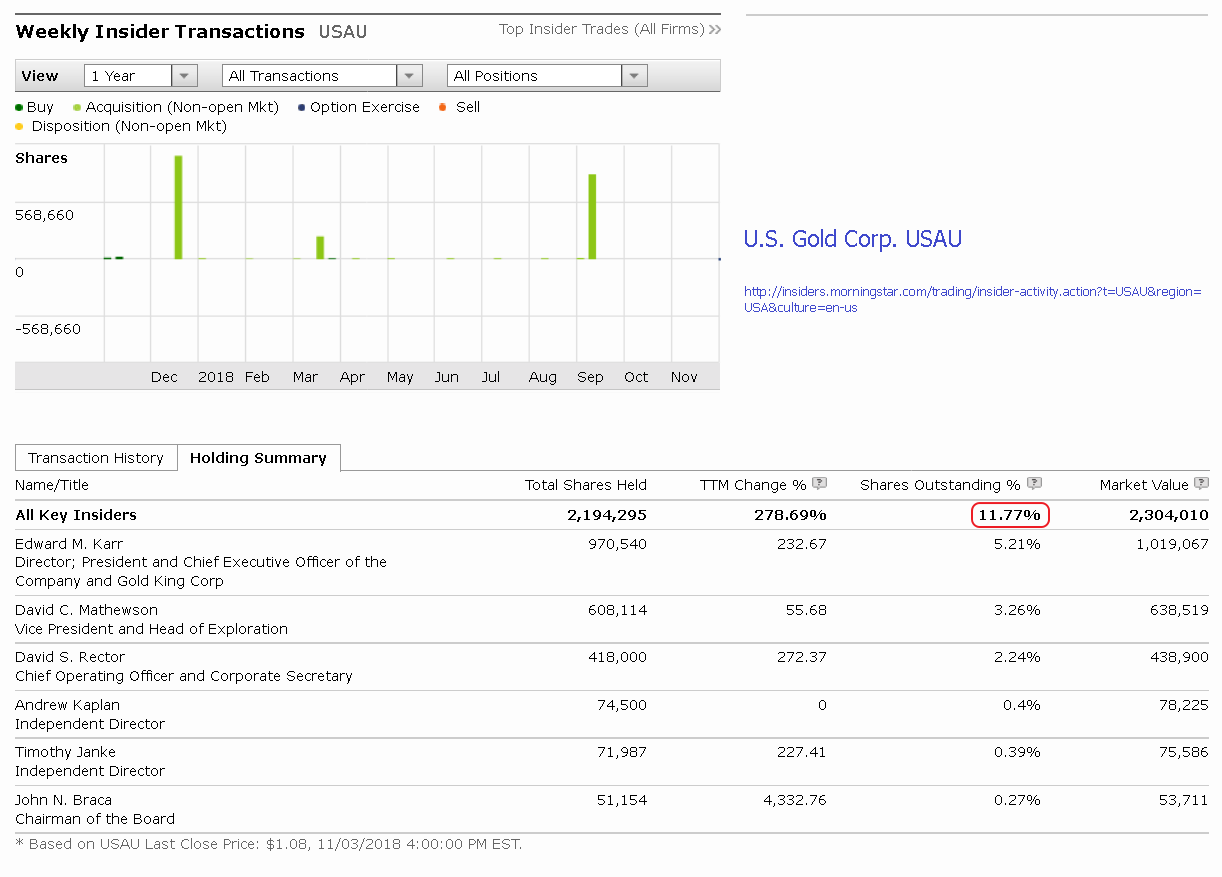The image size is (1222, 877).
Task: Click the September acquisition bar in chart
Action: point(592,216)
